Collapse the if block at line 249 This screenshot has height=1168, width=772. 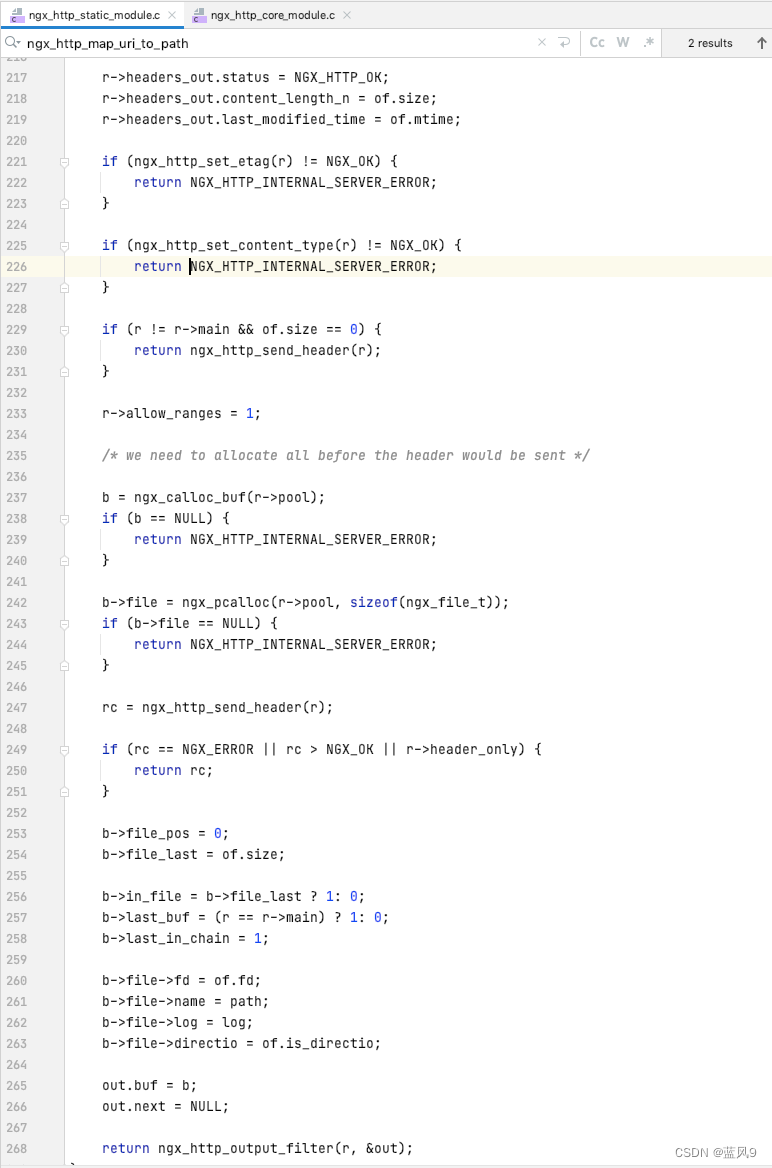click(64, 749)
